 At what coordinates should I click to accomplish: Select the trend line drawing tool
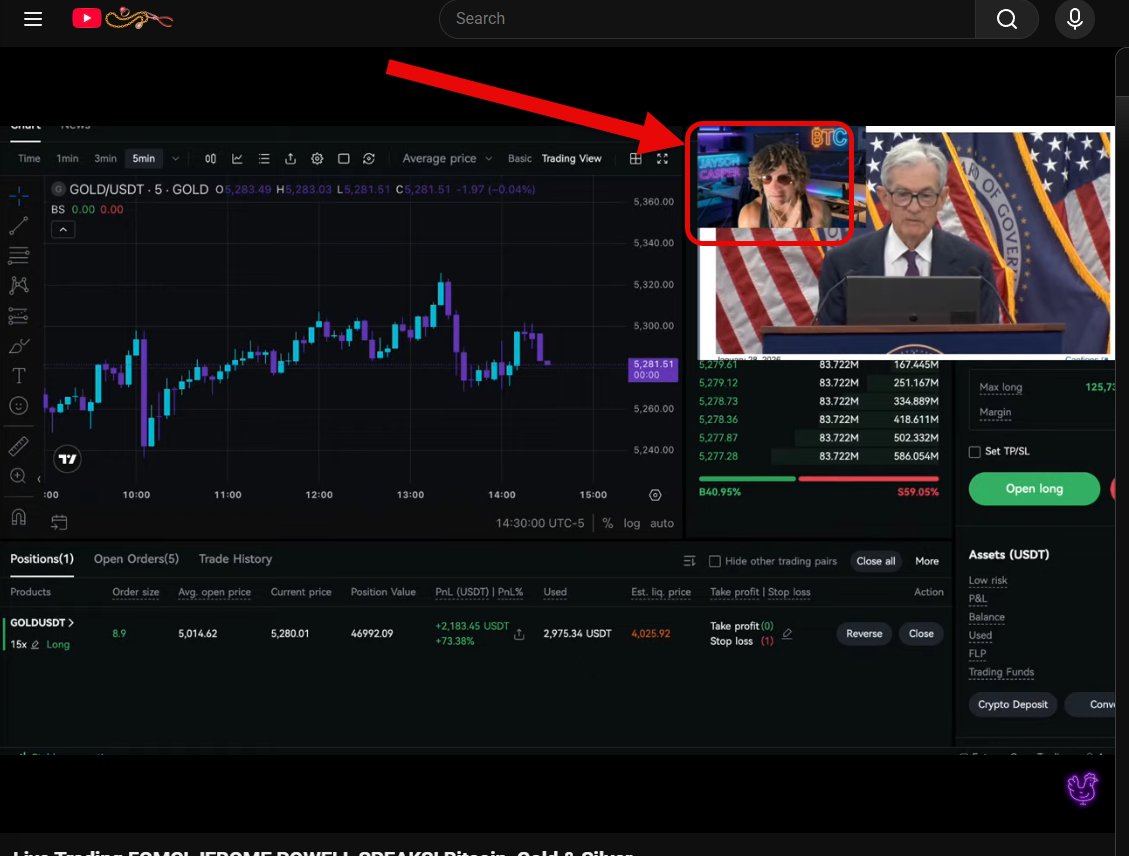pos(19,225)
